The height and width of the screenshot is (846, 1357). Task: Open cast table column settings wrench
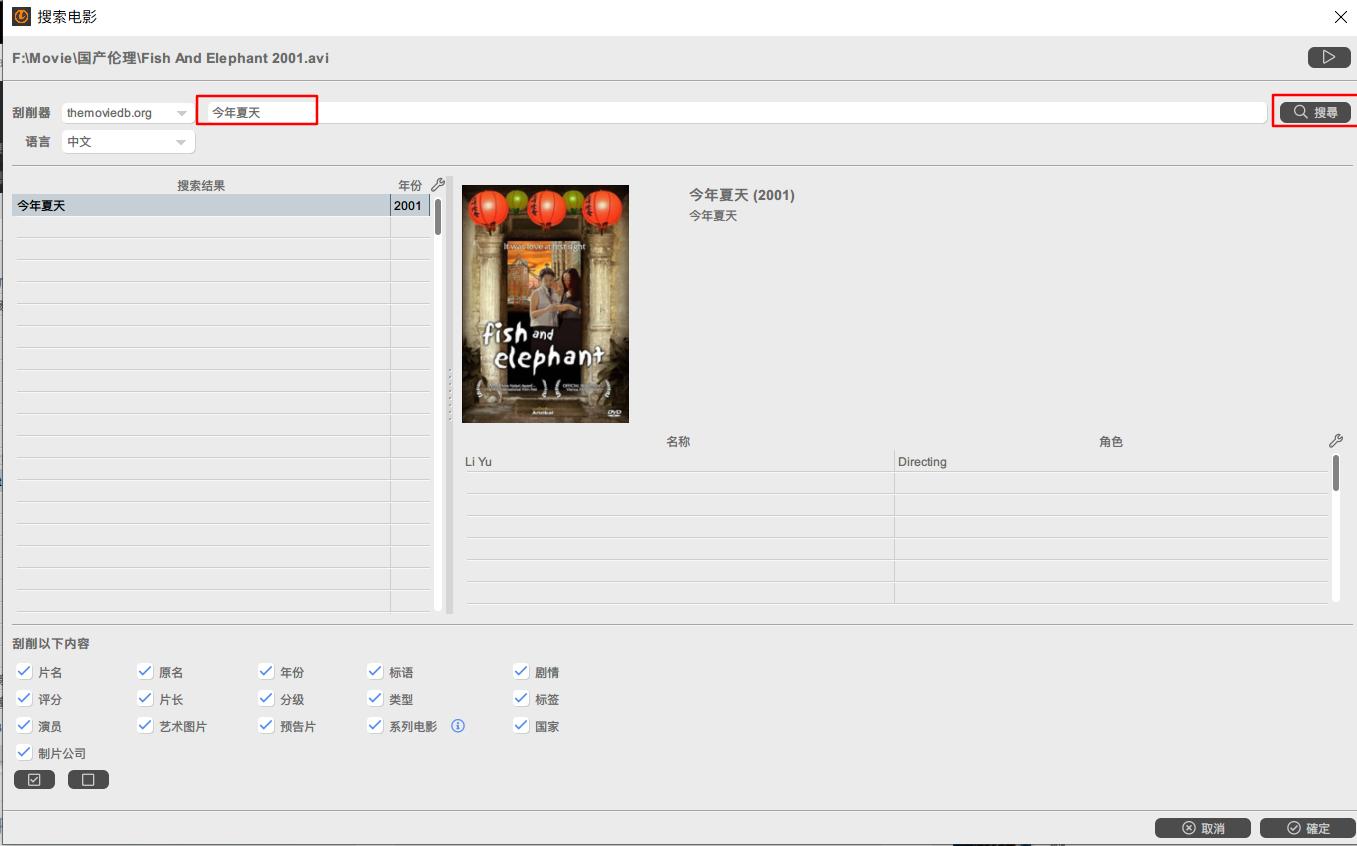pyautogui.click(x=1335, y=441)
